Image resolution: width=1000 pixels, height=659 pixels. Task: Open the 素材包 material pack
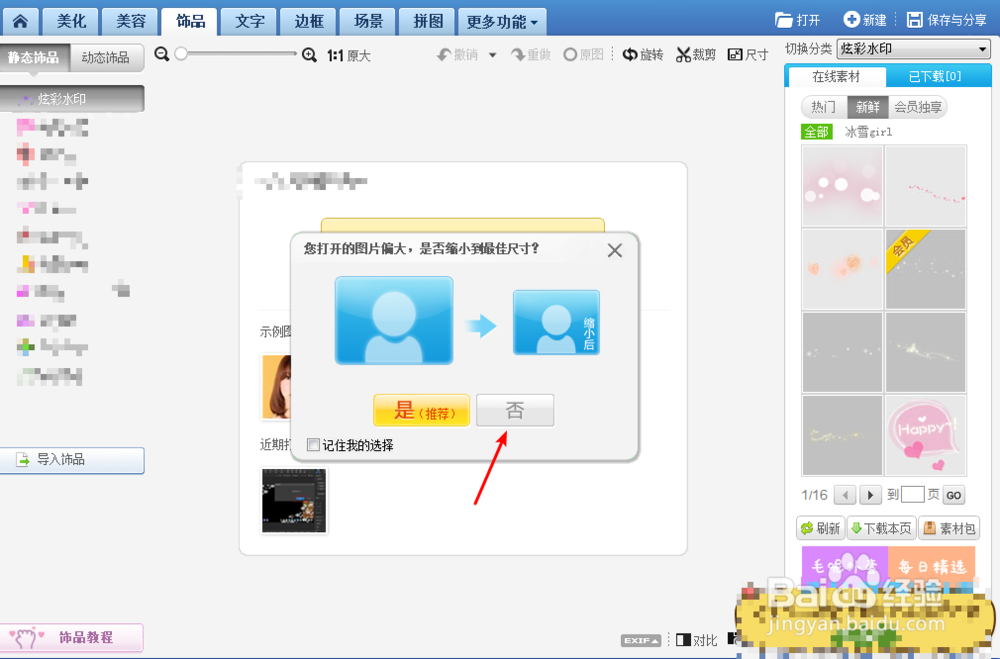point(948,528)
